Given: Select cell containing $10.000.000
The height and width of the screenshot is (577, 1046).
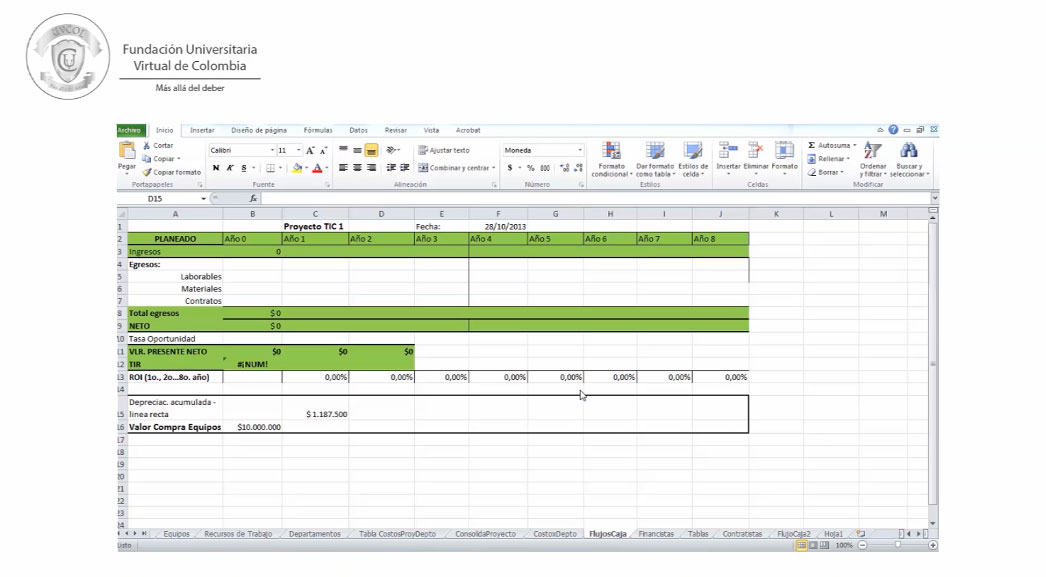Looking at the screenshot, I should [x=252, y=427].
